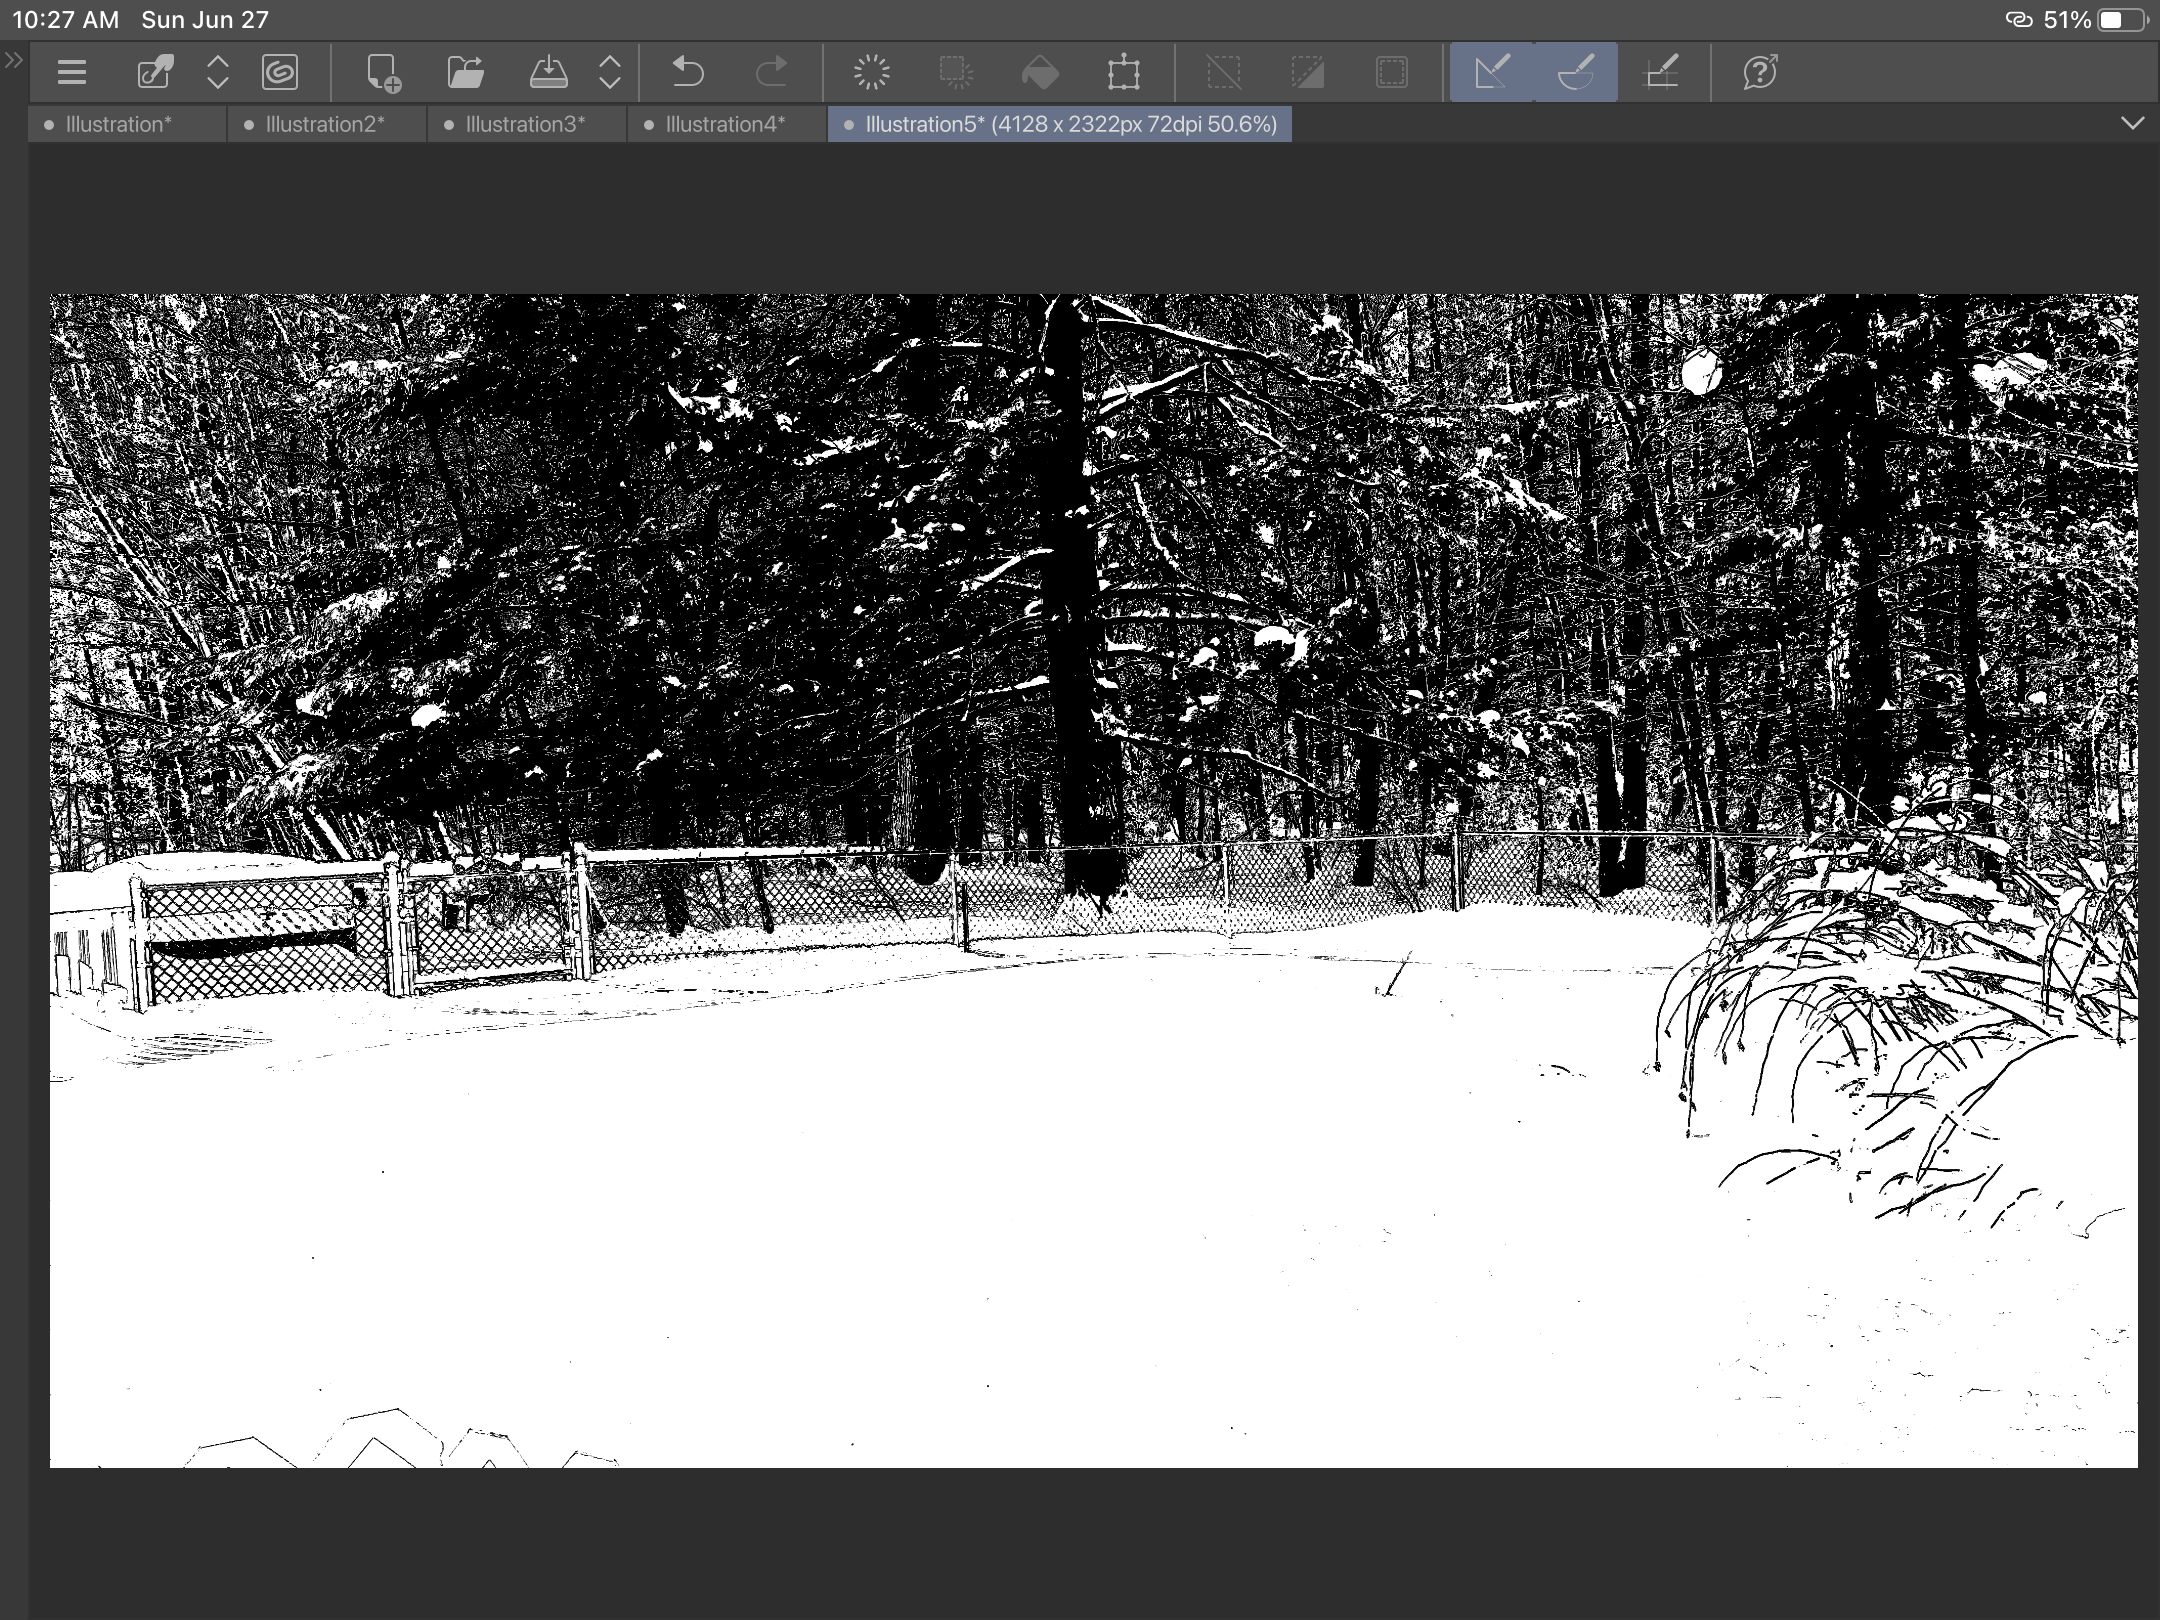
Task: Switch to the Illustration2* tab
Action: [x=327, y=124]
